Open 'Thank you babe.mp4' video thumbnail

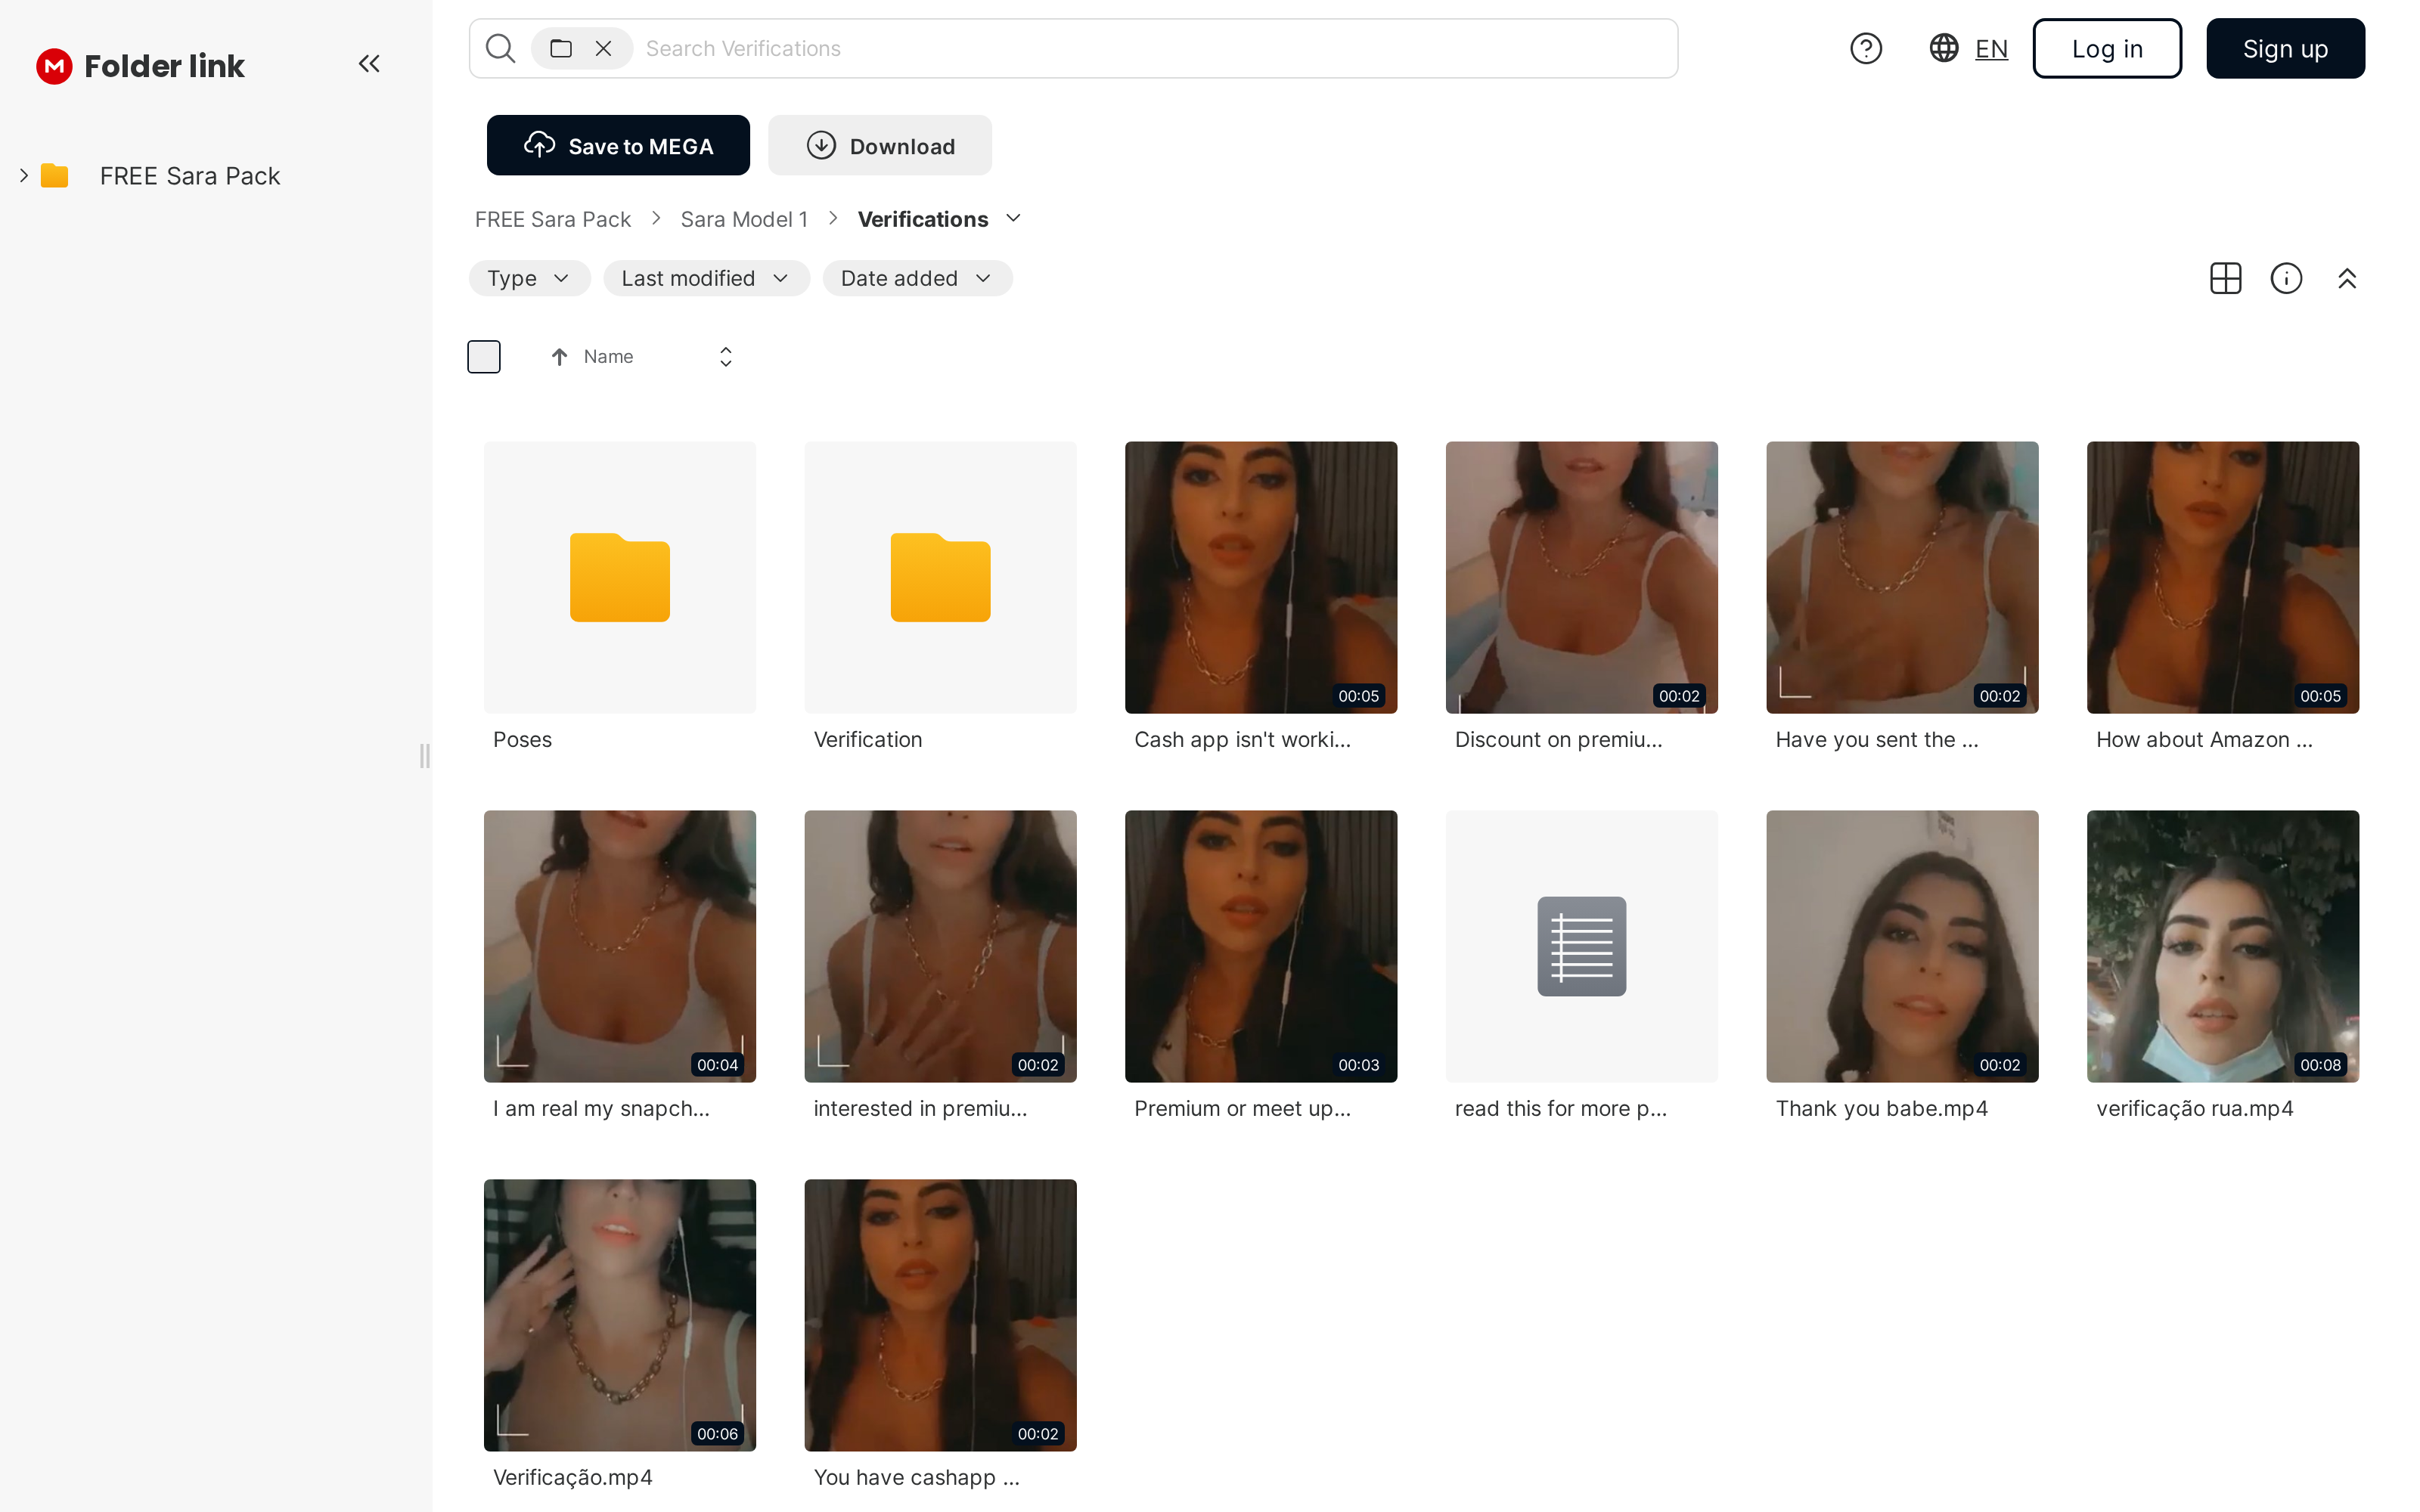[1902, 946]
